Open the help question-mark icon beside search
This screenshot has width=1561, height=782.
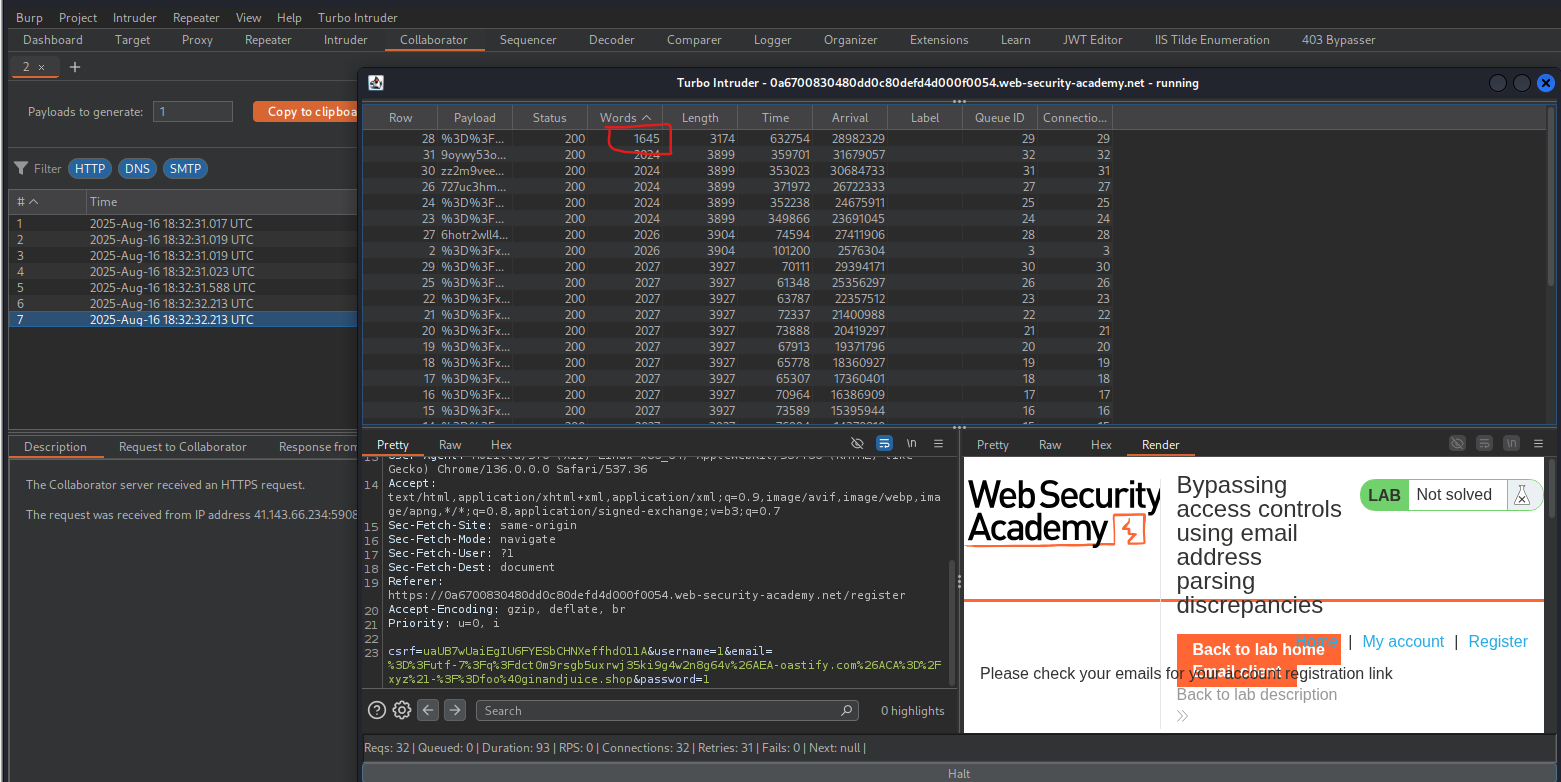[377, 710]
